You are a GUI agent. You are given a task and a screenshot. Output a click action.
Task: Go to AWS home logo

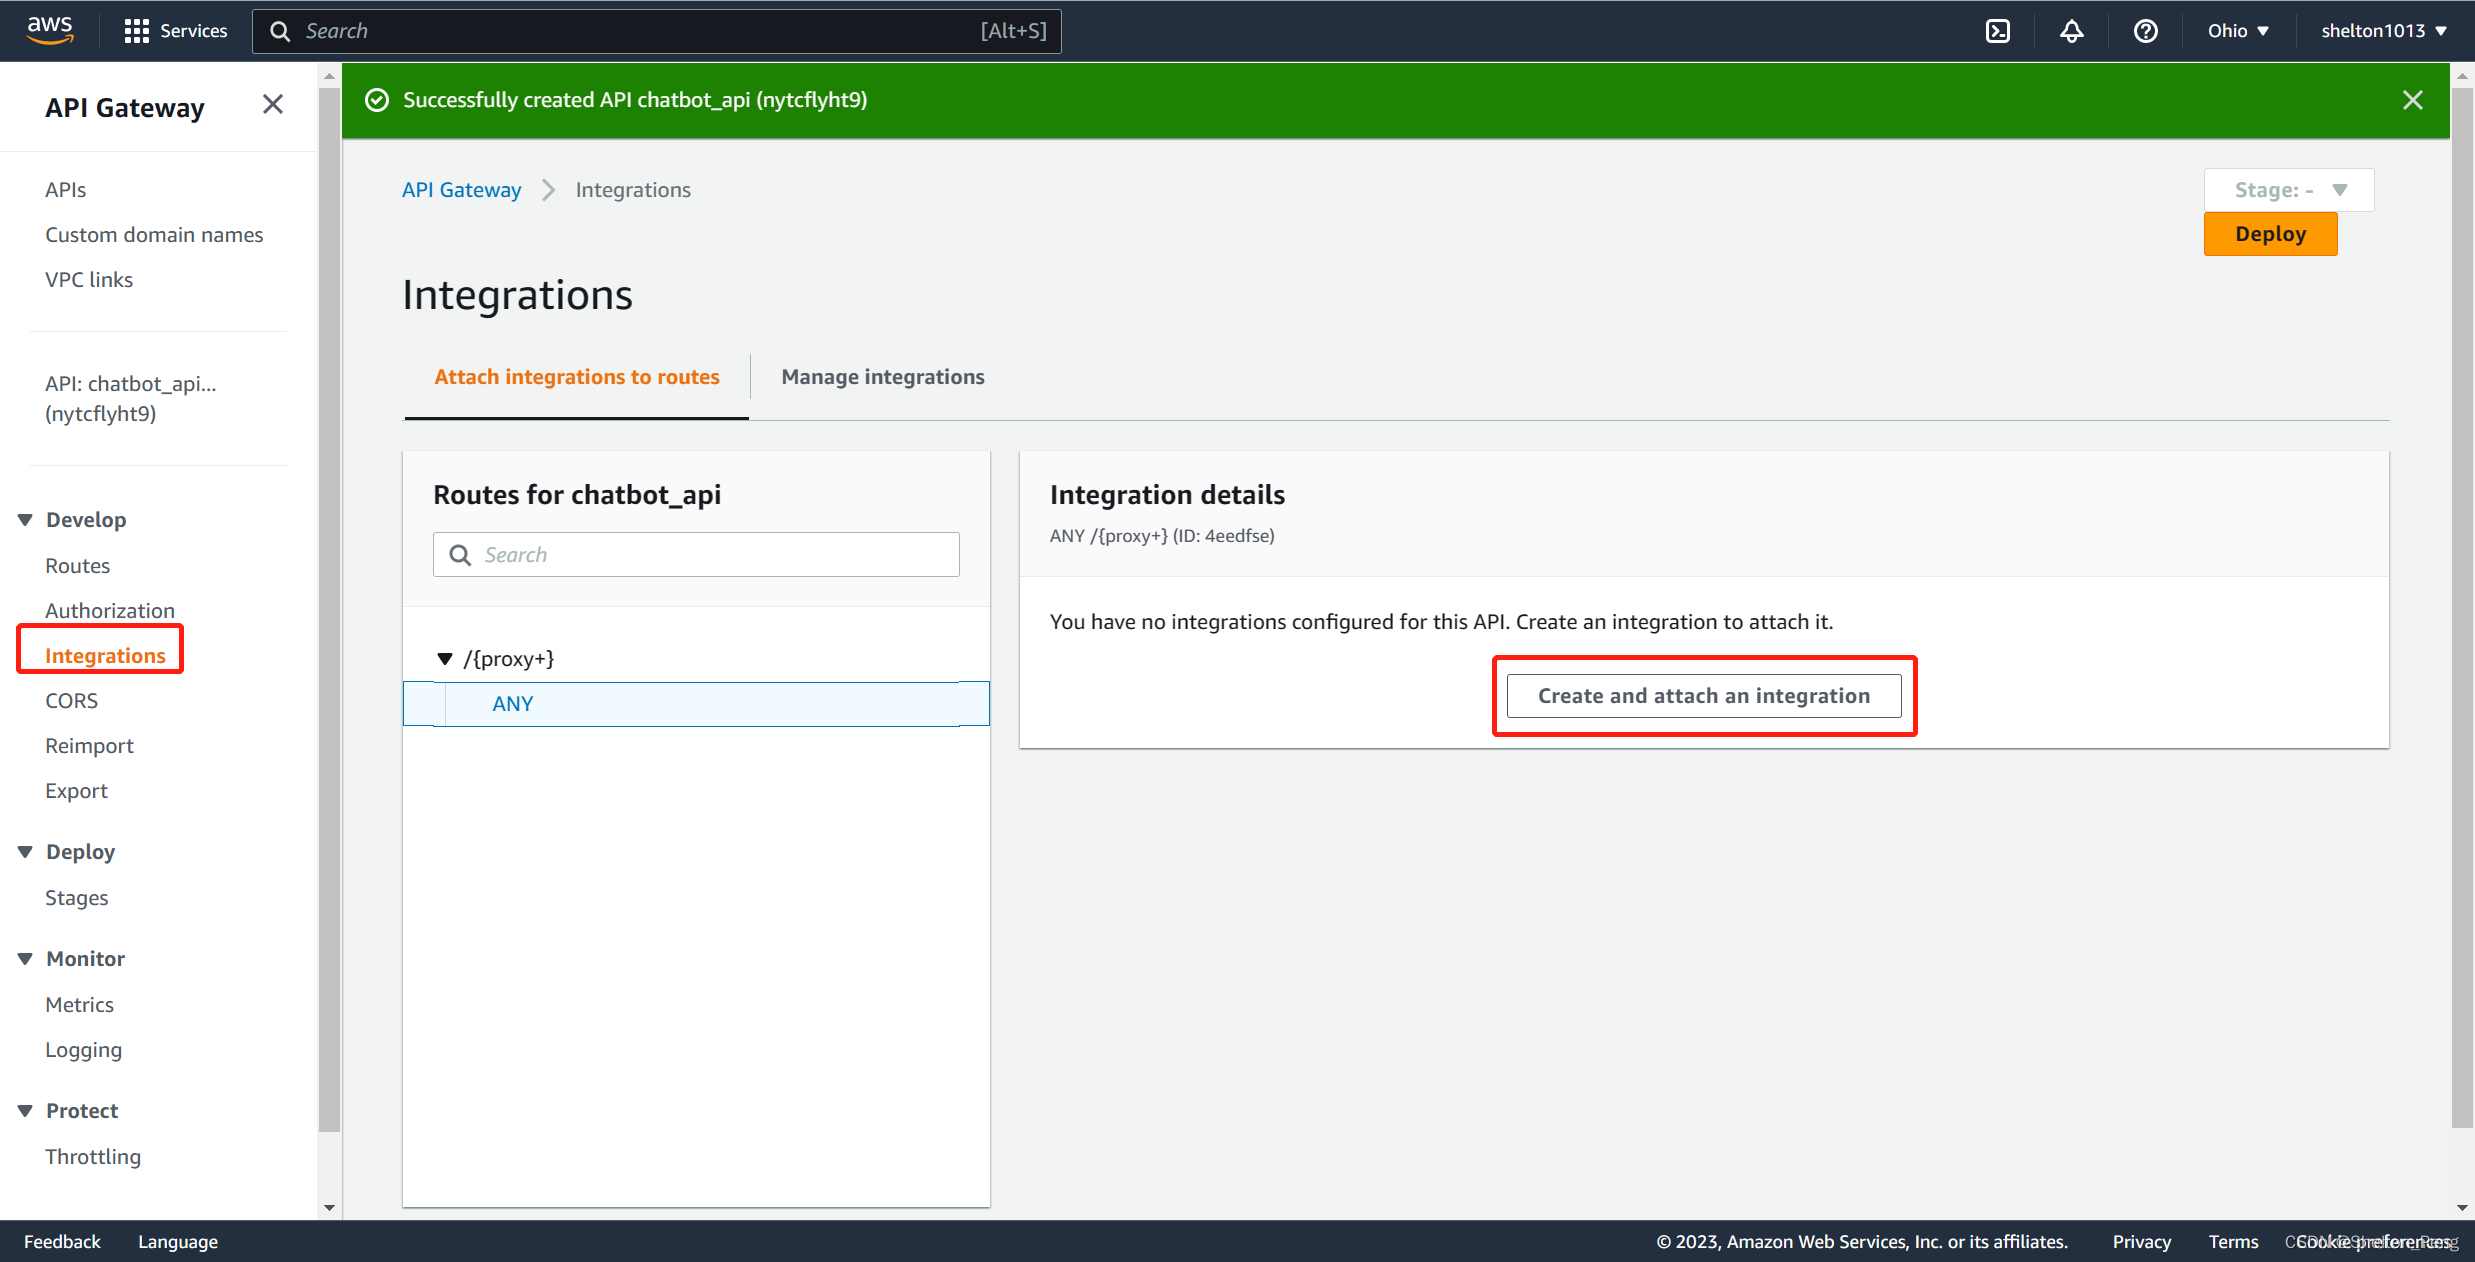tap(49, 30)
